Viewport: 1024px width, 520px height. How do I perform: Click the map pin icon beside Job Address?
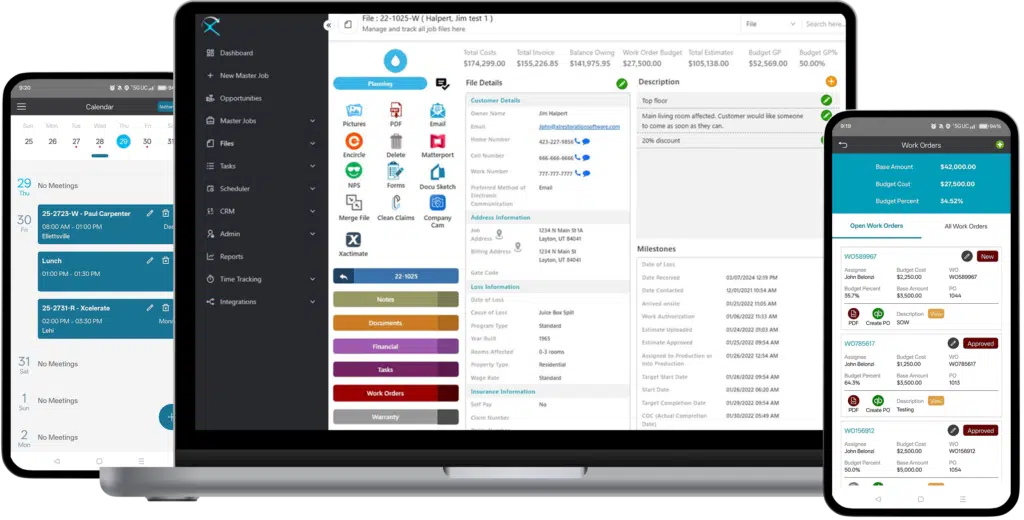pyautogui.click(x=499, y=233)
